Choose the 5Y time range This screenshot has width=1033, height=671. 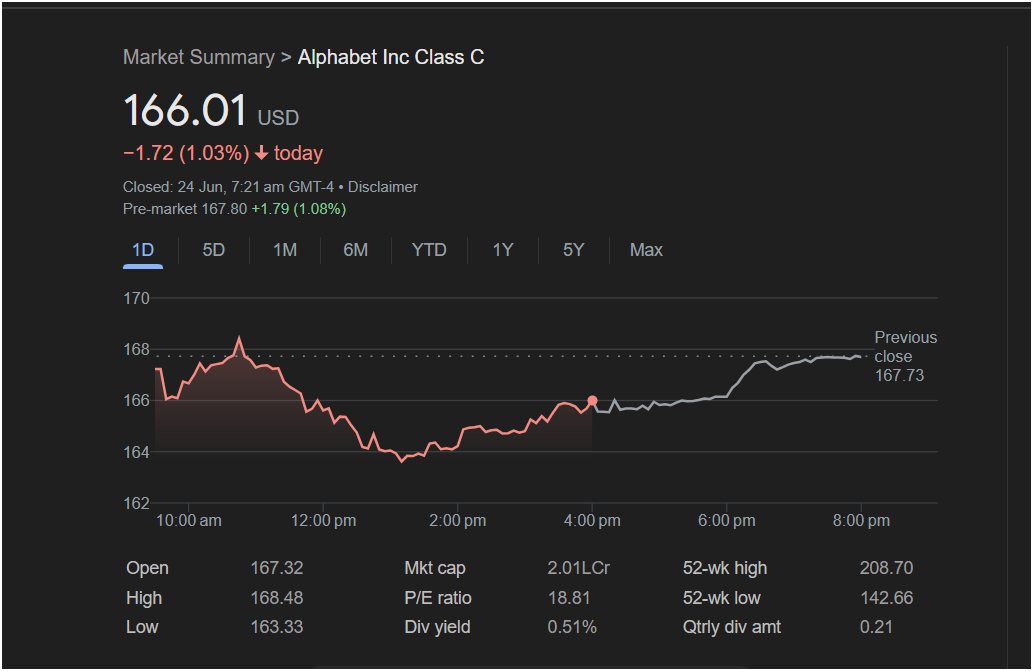pos(573,250)
